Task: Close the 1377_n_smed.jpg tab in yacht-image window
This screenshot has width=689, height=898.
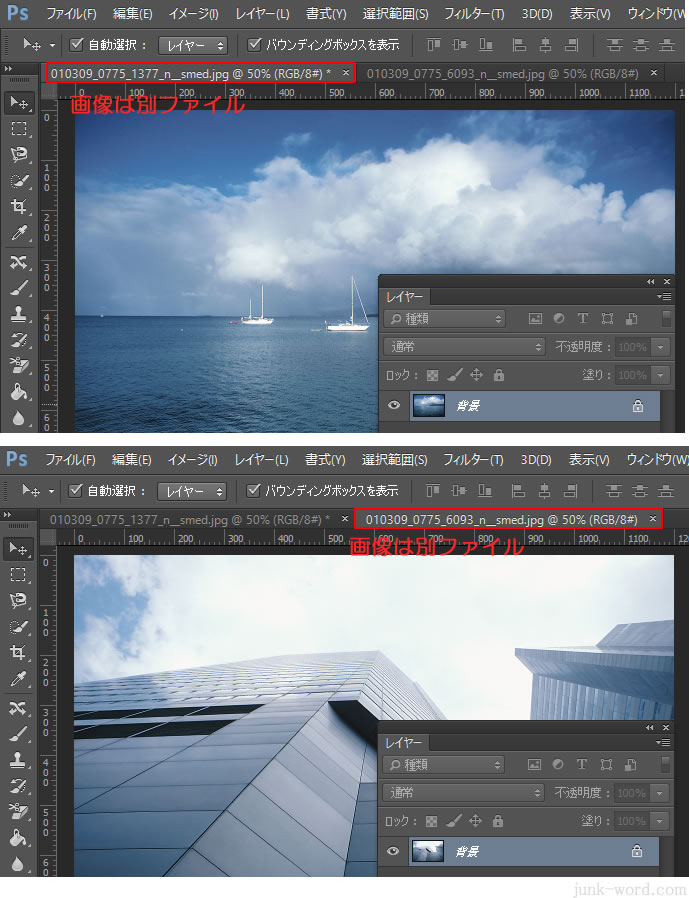Action: click(x=346, y=73)
